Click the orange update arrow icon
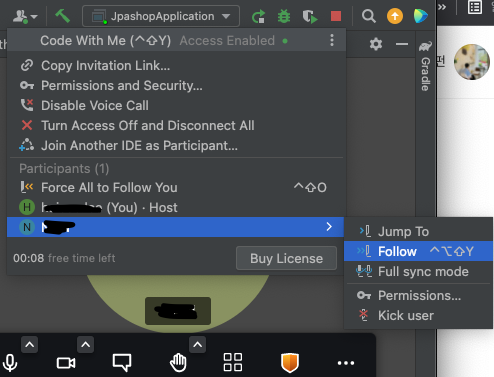 click(x=395, y=16)
